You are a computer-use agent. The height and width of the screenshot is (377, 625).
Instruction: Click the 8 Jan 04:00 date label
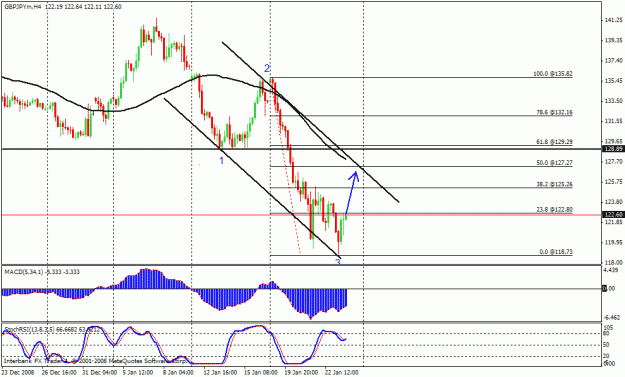click(178, 373)
